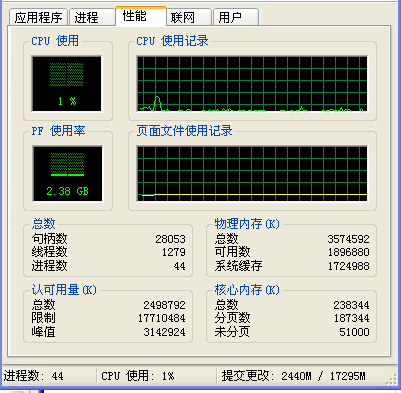Select the 性能 tab
Screen dimensions: 401x393
[141, 16]
